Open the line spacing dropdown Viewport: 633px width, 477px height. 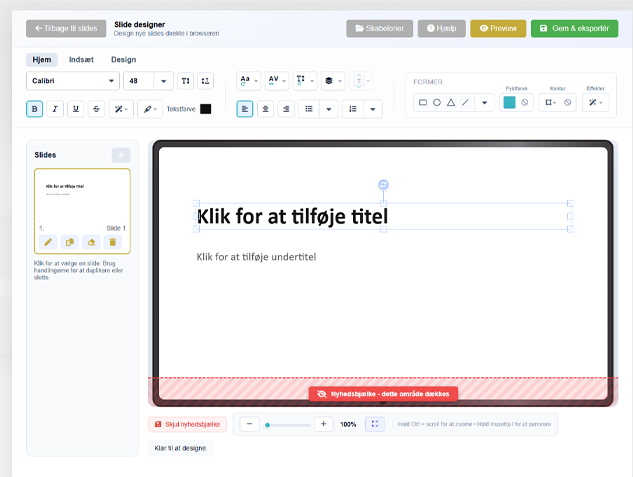tap(305, 81)
